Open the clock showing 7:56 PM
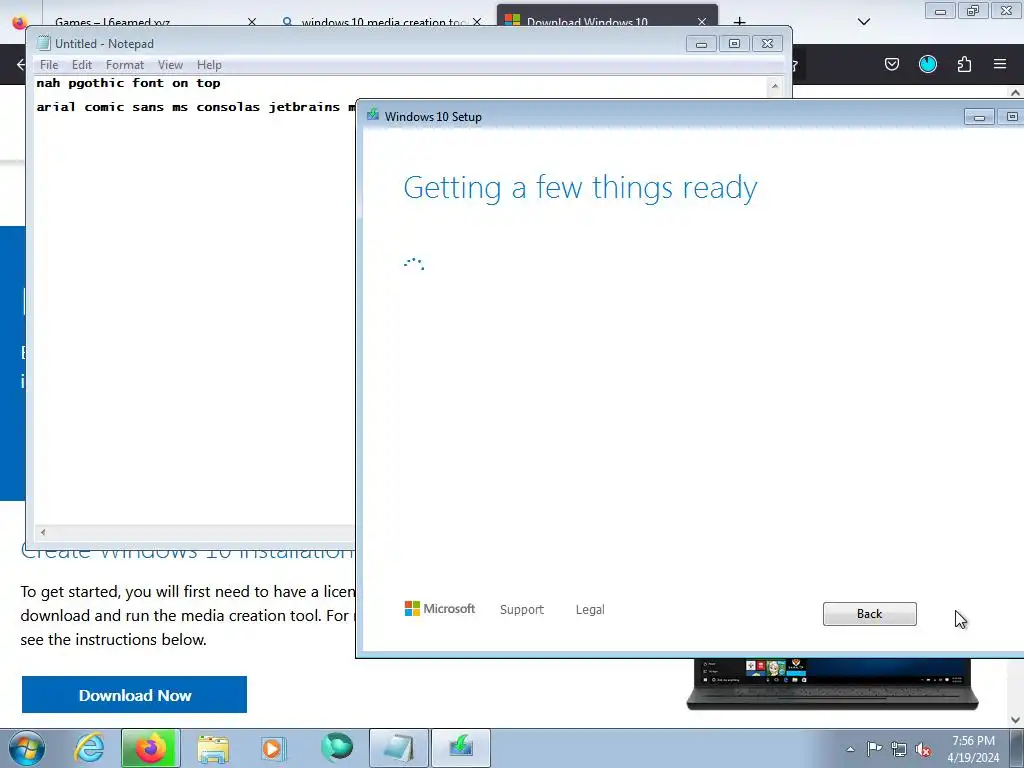The height and width of the screenshot is (768, 1024). click(x=973, y=749)
